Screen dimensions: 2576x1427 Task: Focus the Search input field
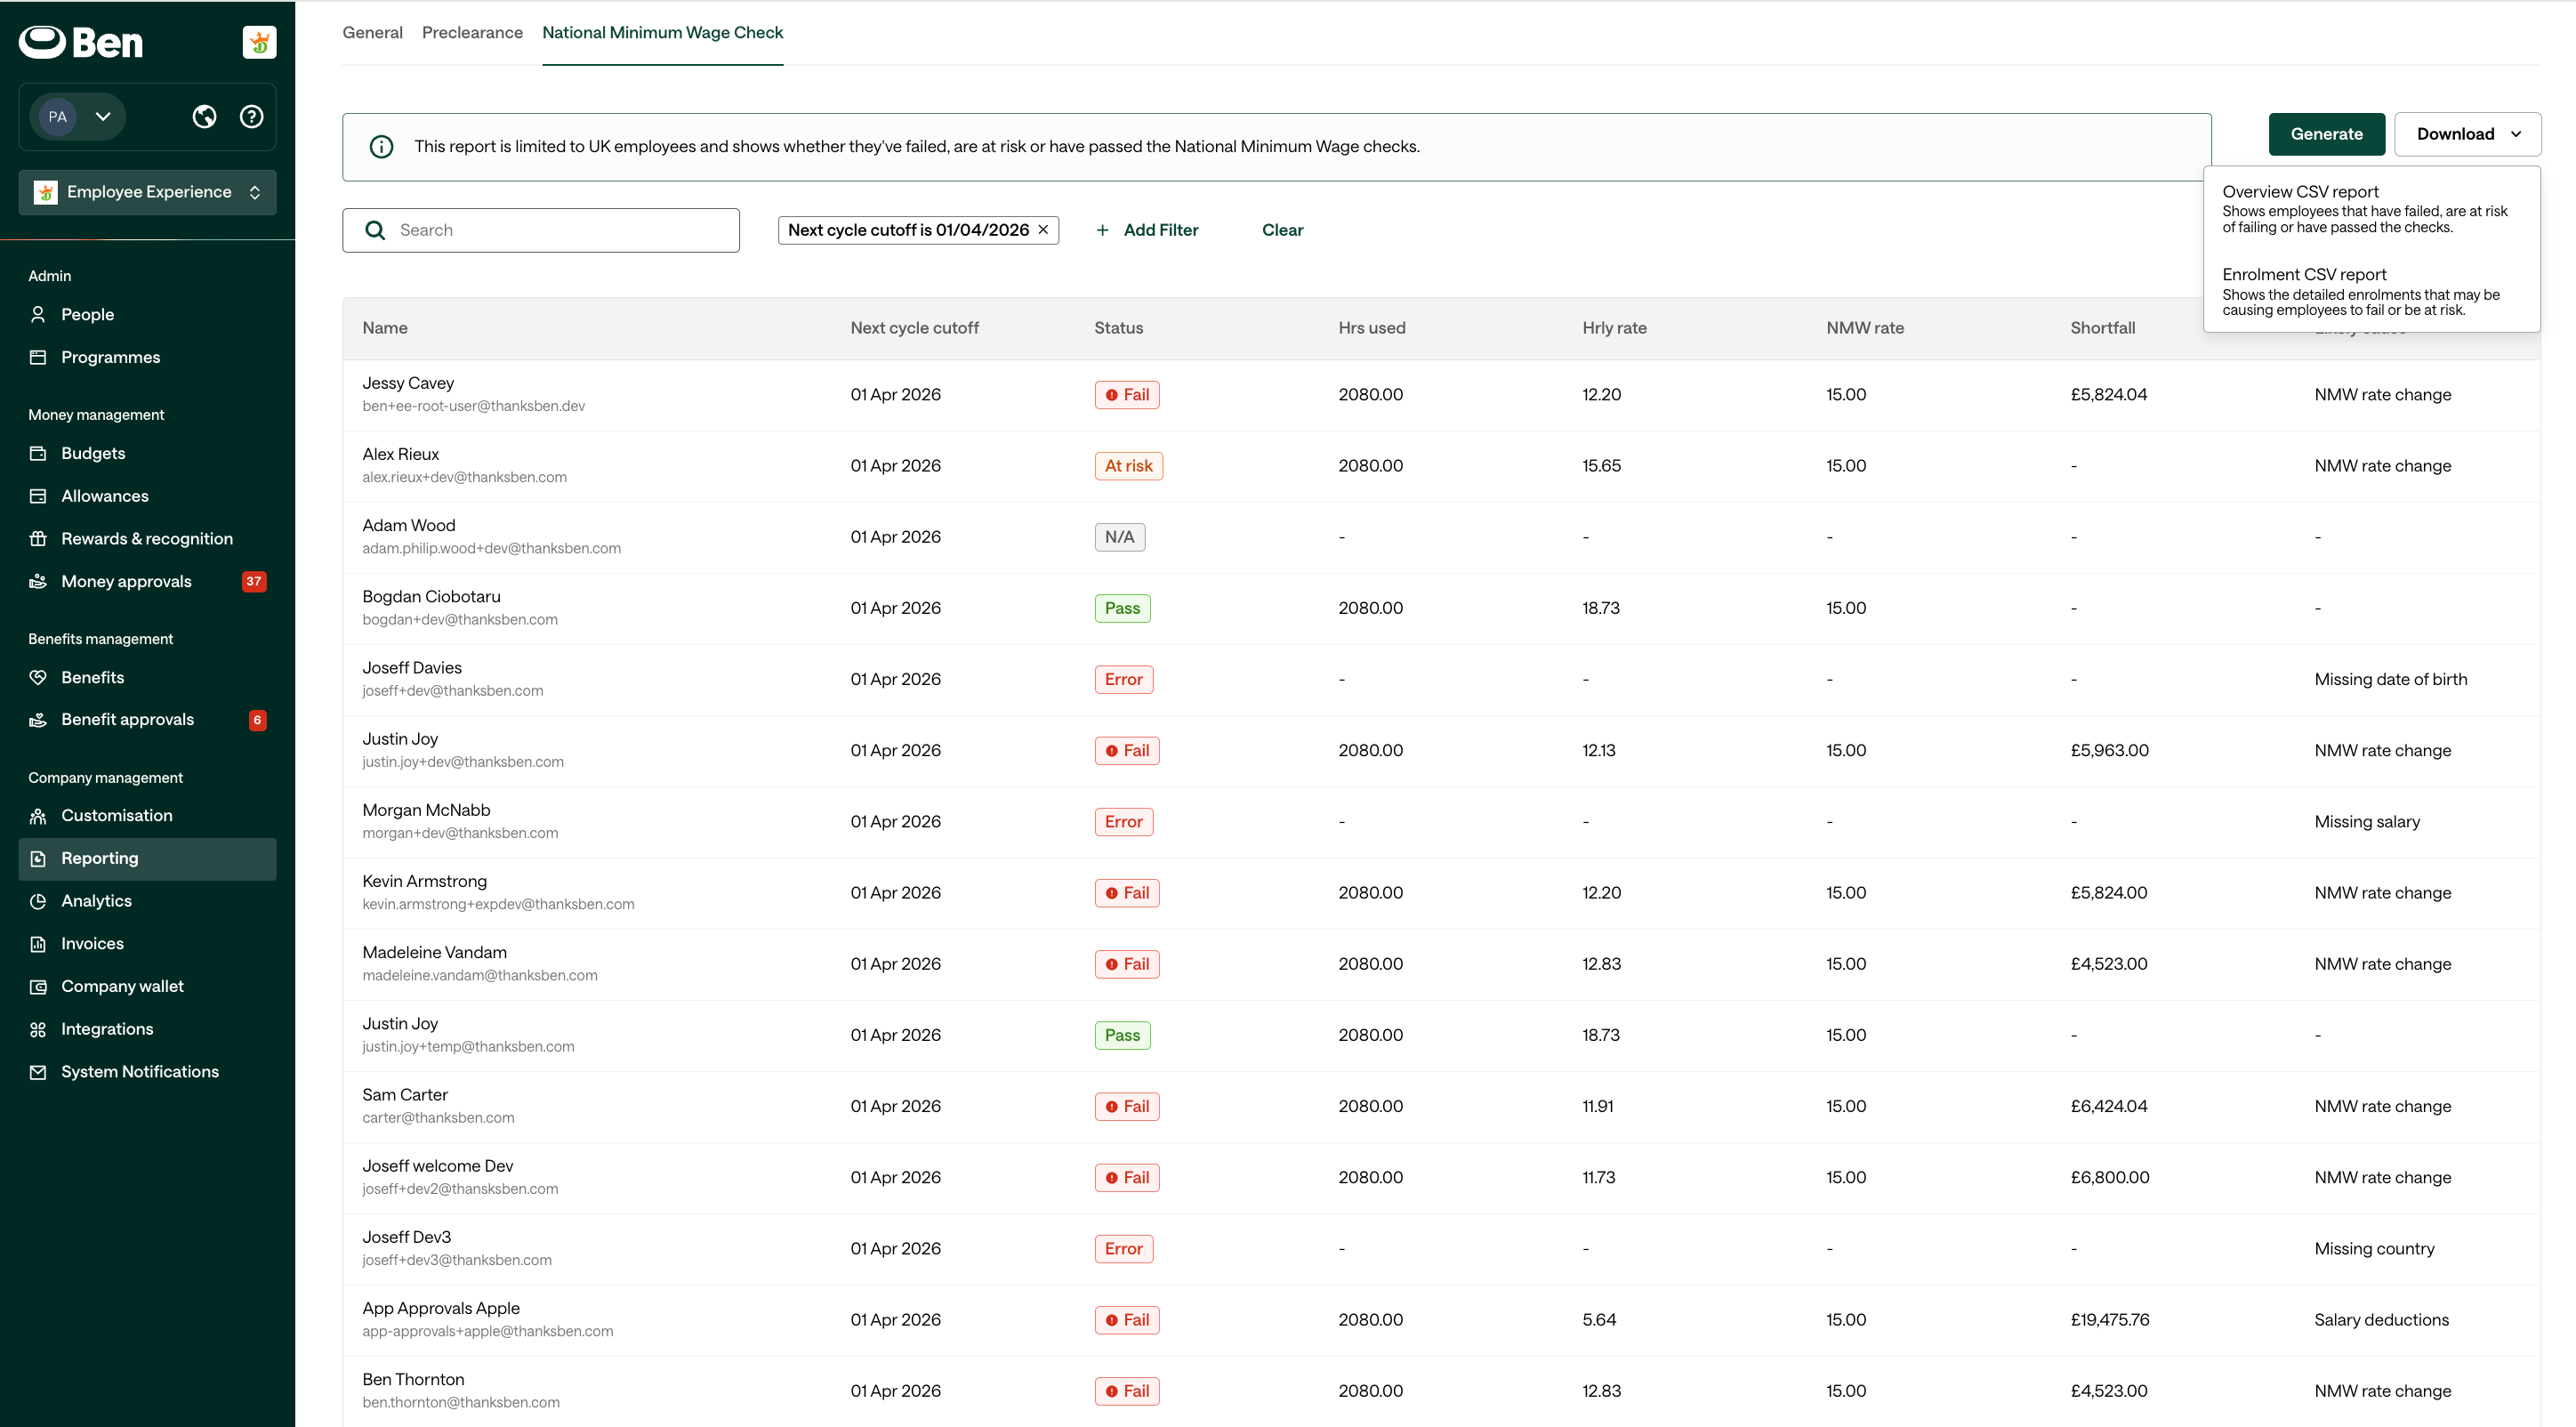point(540,230)
